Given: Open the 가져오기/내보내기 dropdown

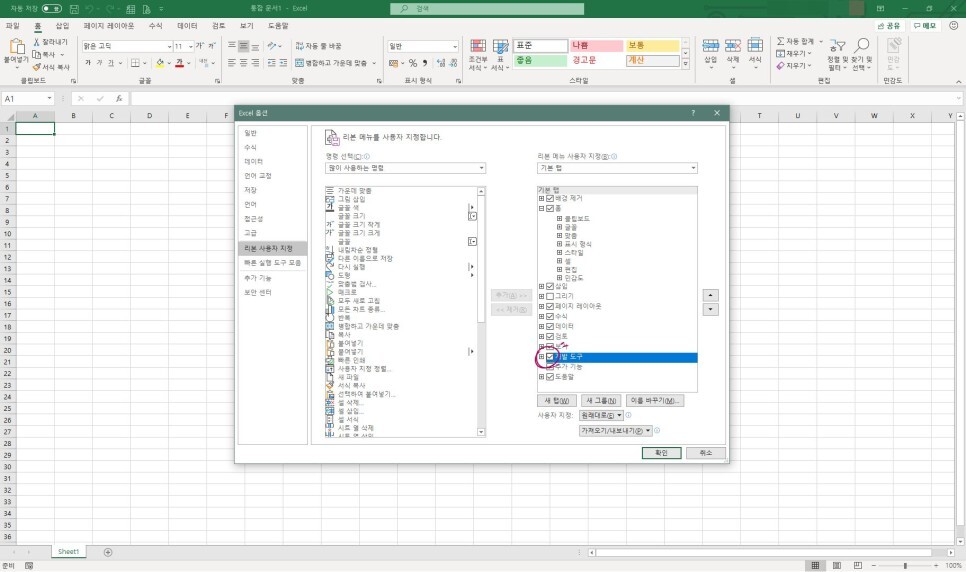Looking at the screenshot, I should 615,431.
